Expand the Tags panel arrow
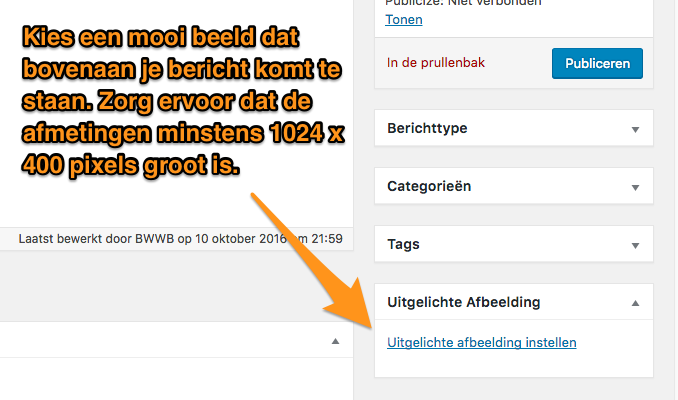This screenshot has height=400, width=678. tap(635, 245)
